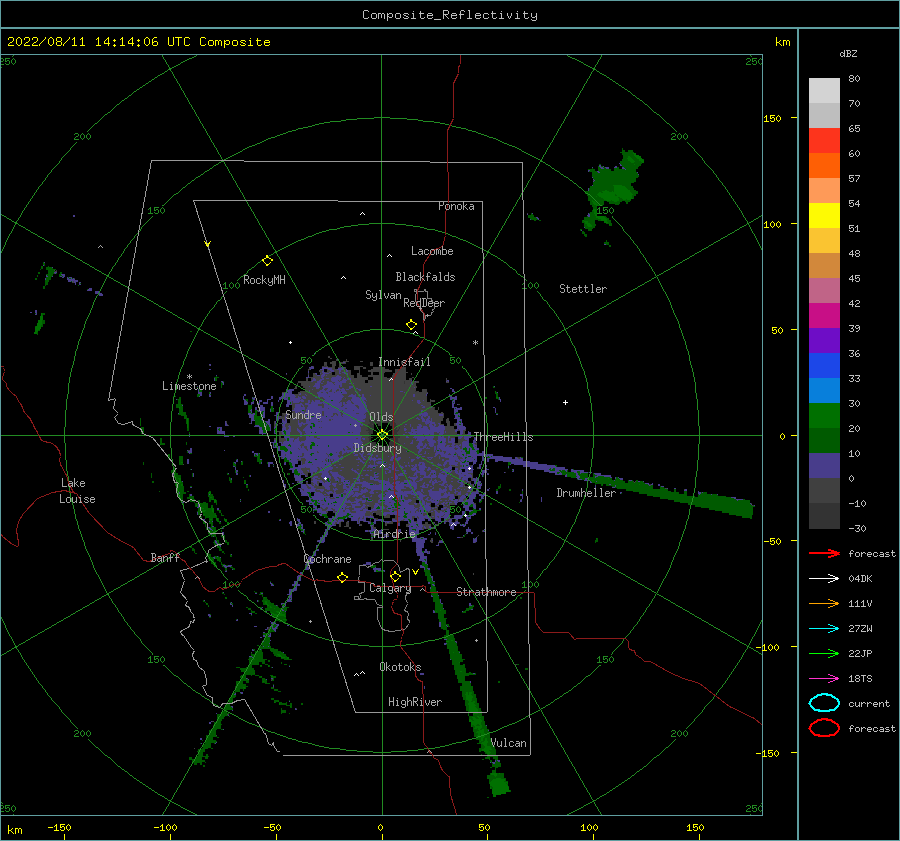
Task: Click the Vulcan town label
Action: 509,743
